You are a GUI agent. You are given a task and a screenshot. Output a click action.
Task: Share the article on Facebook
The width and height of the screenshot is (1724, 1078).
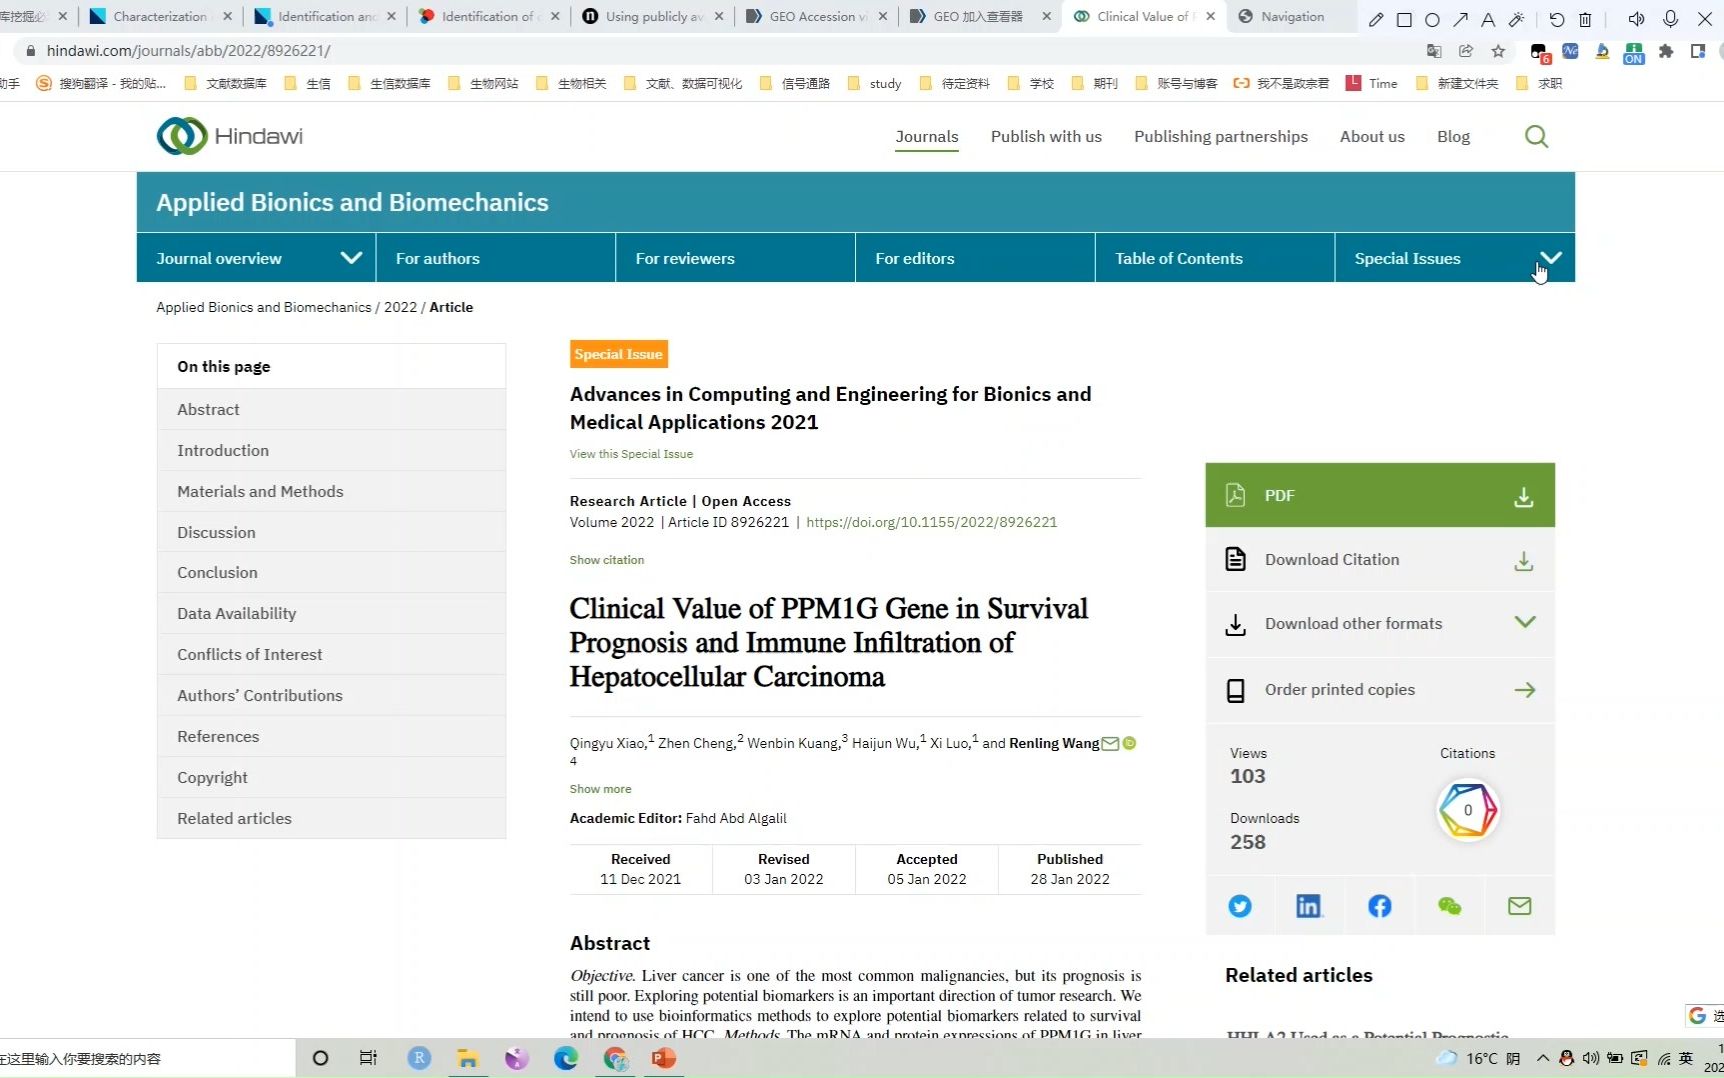click(x=1379, y=906)
